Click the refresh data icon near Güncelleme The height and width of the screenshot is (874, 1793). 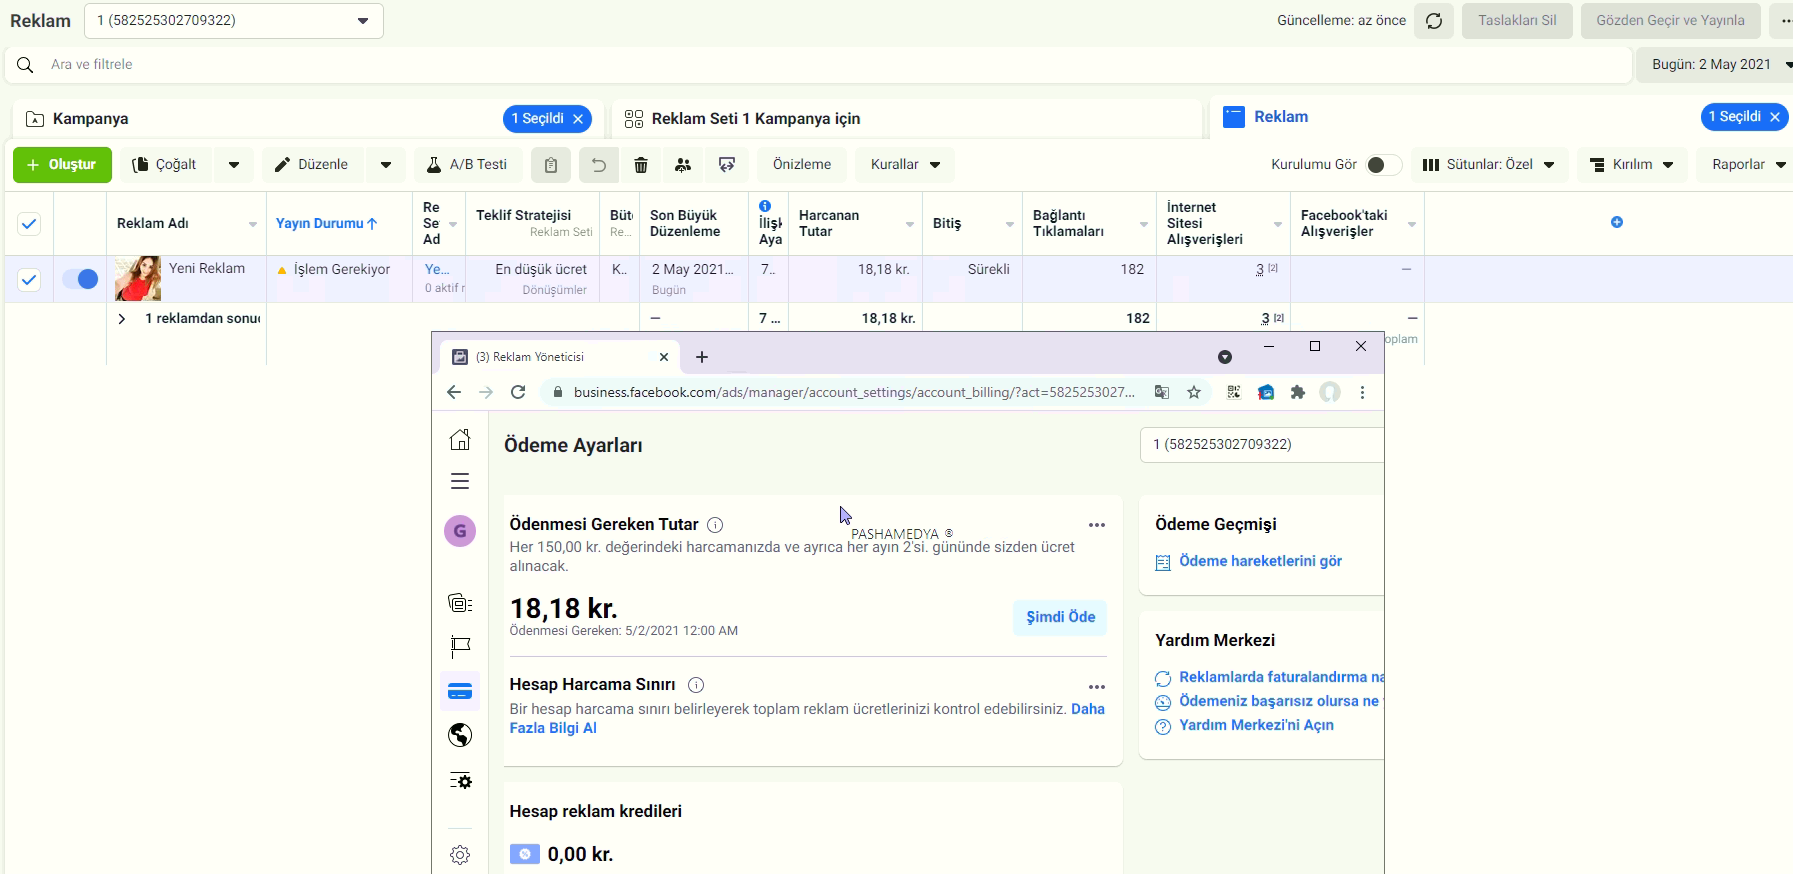pos(1434,21)
